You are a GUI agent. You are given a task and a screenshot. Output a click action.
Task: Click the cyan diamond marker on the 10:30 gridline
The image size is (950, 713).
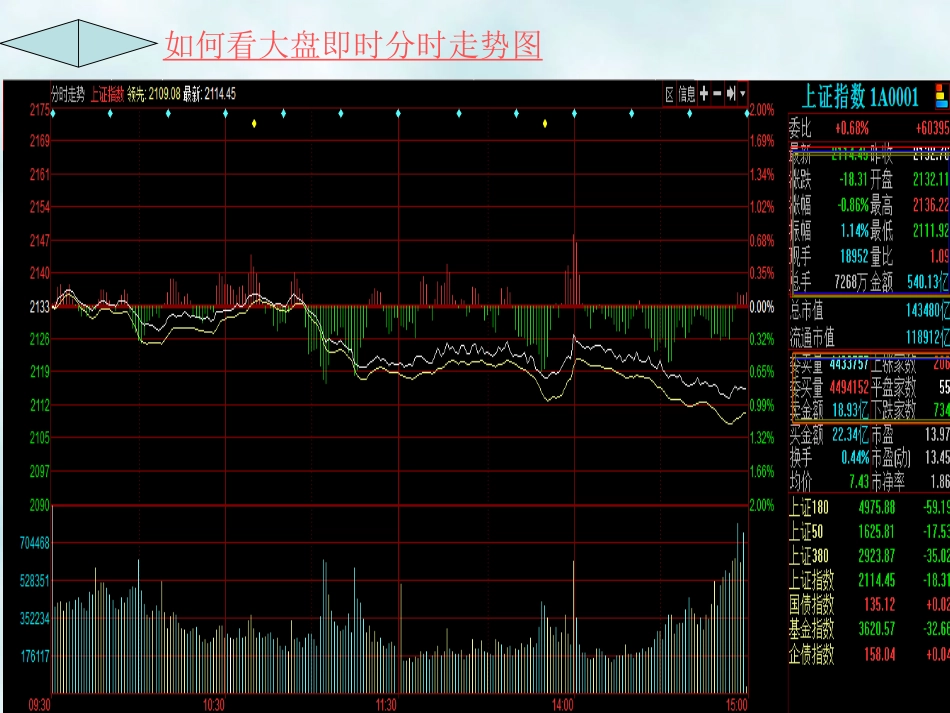coord(225,113)
